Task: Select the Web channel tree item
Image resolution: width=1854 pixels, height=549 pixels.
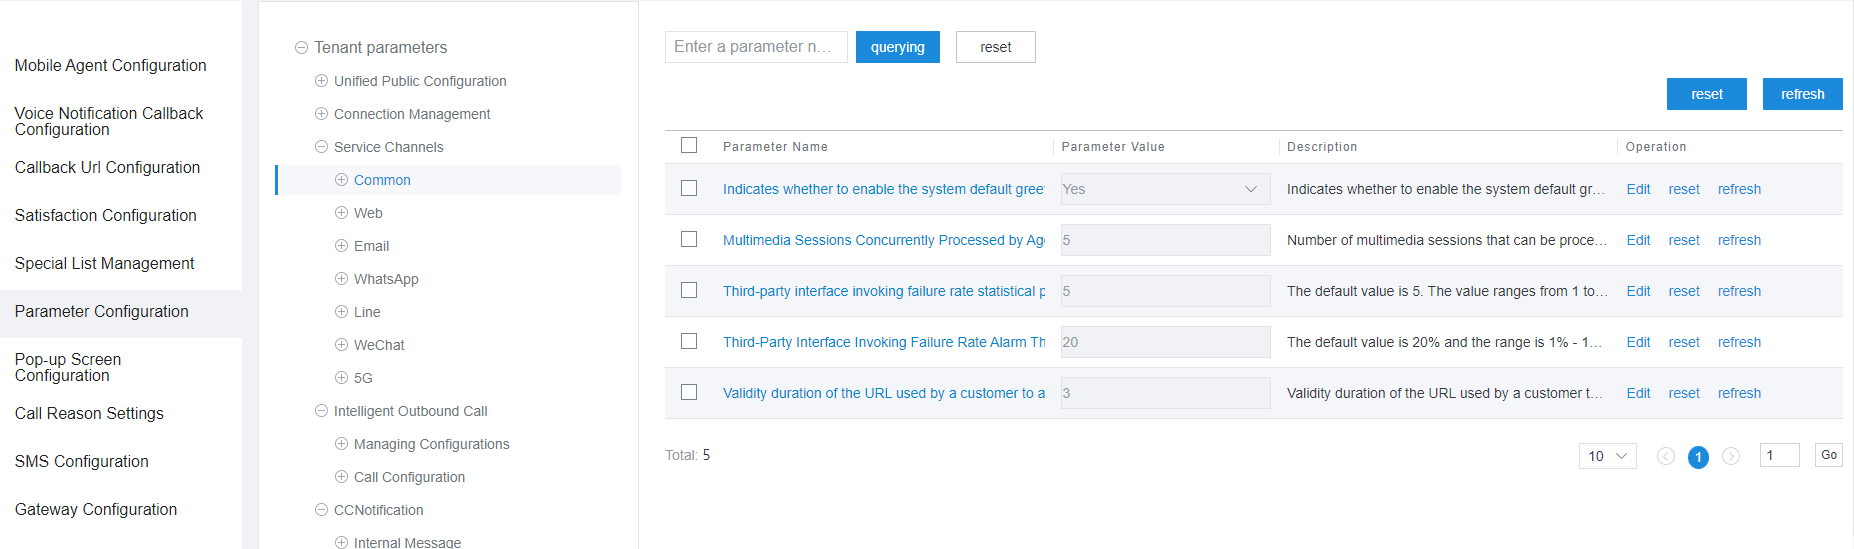Action: coord(368,213)
